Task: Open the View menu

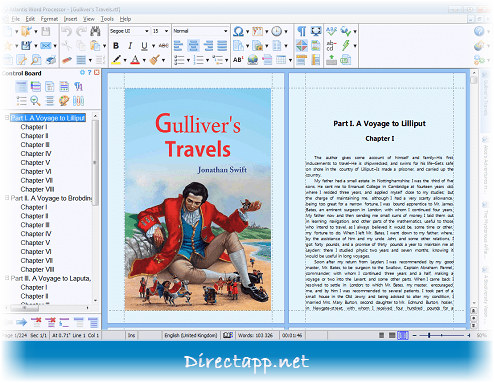Action: tap(89, 19)
